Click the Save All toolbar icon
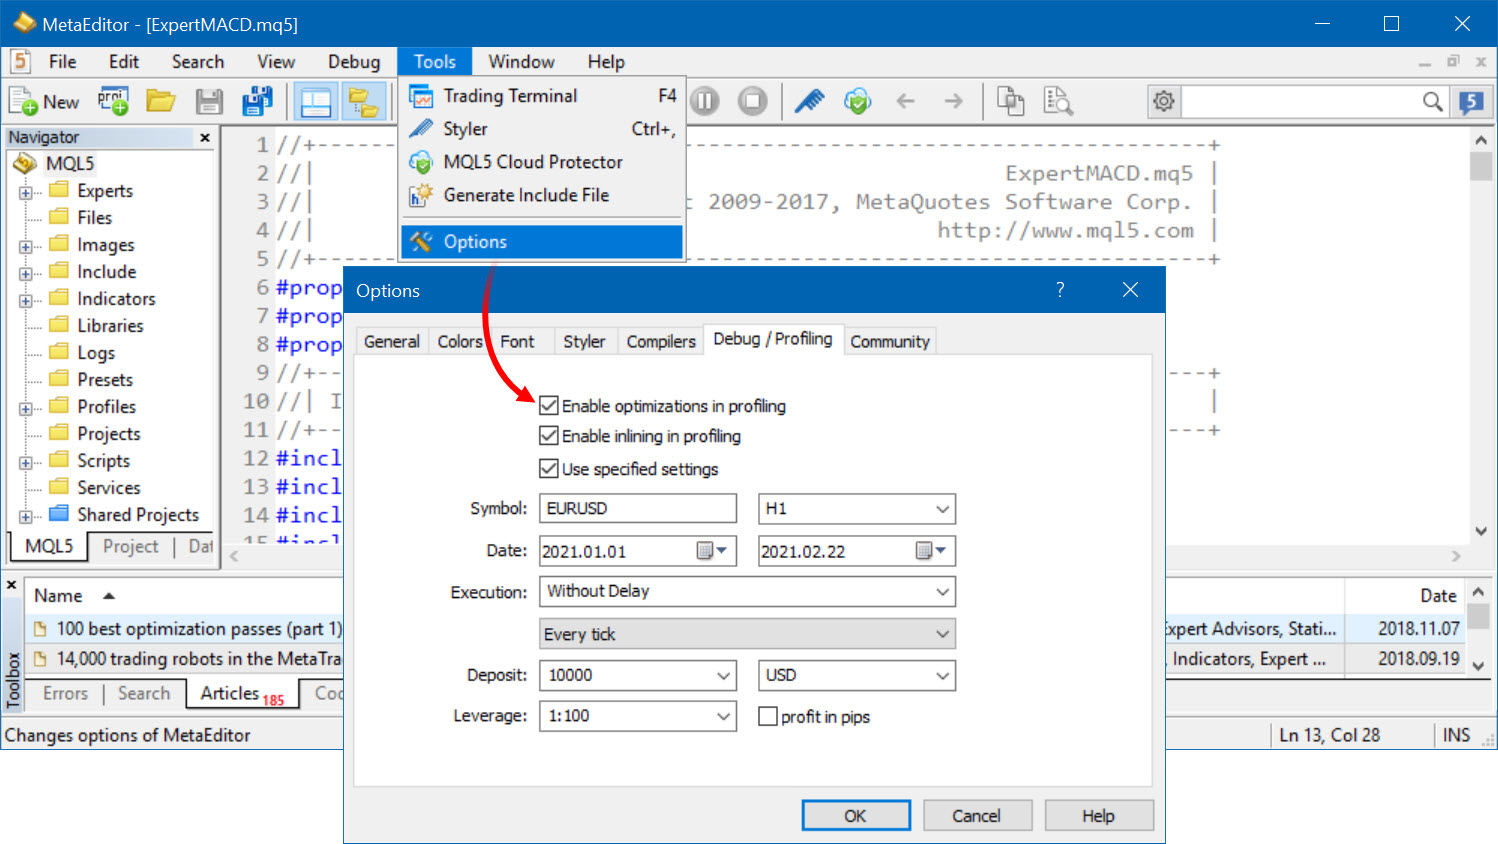 click(257, 101)
